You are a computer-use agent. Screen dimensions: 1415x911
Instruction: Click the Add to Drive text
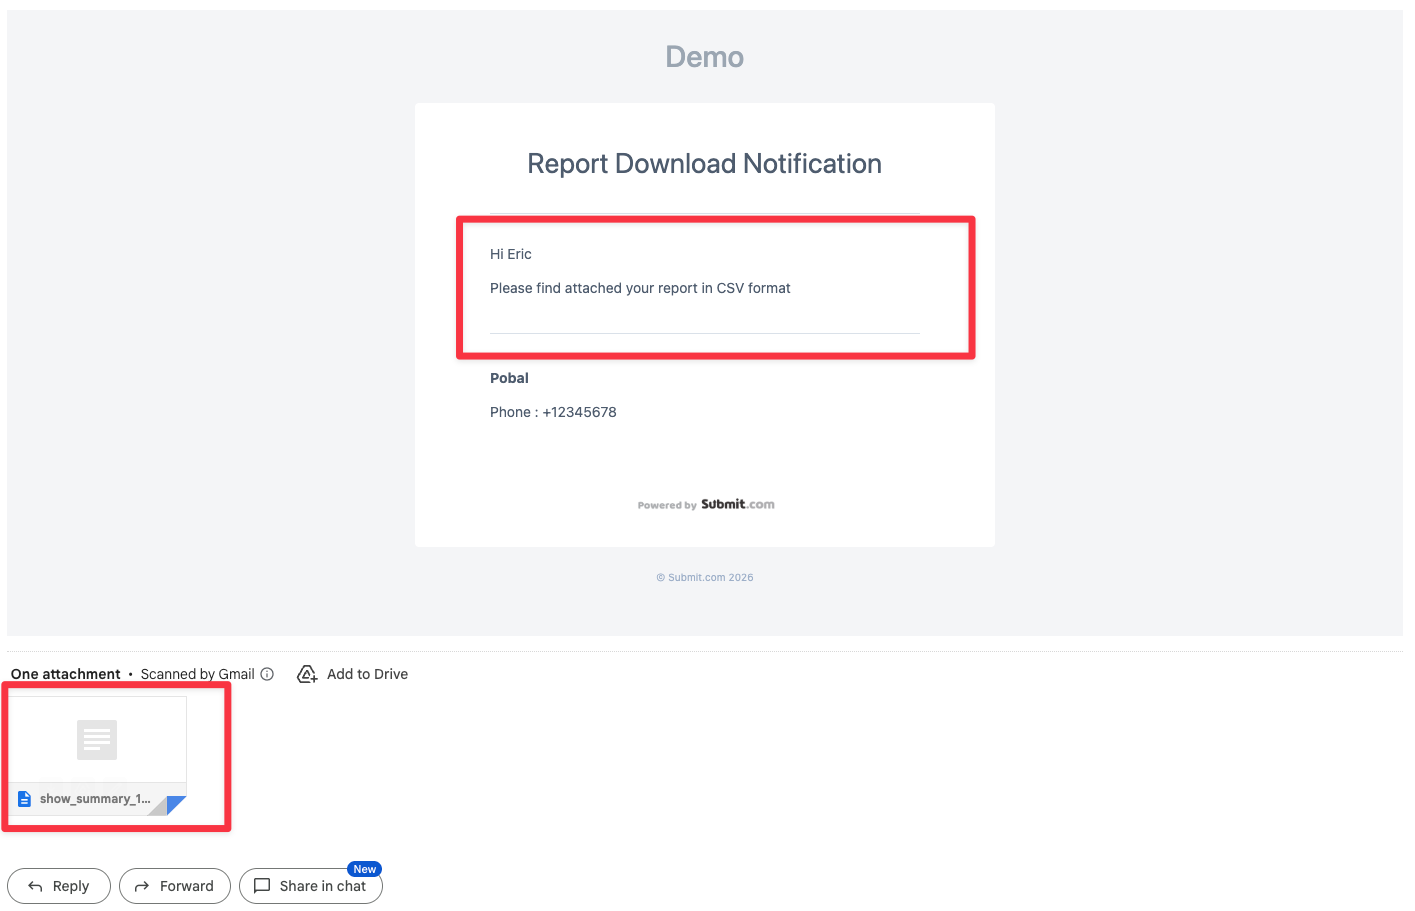[x=367, y=674]
